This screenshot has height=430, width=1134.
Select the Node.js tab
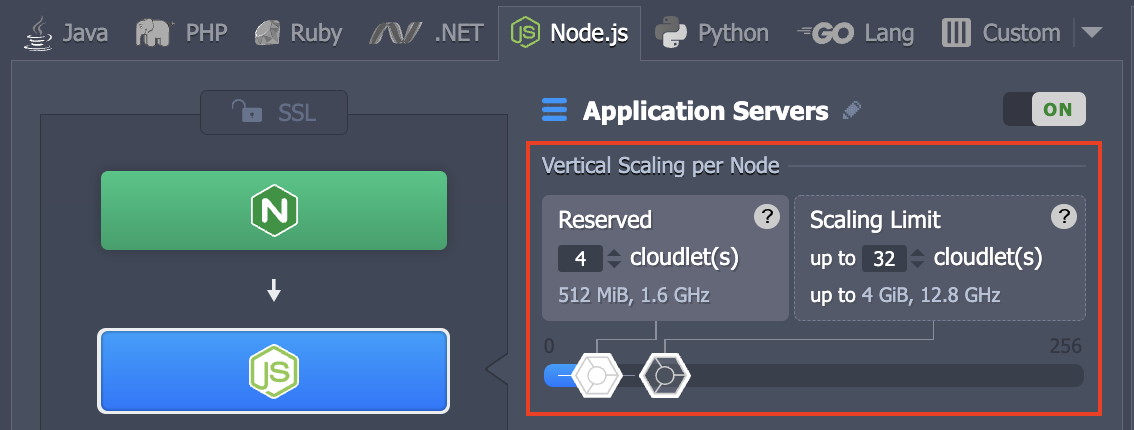pos(569,33)
